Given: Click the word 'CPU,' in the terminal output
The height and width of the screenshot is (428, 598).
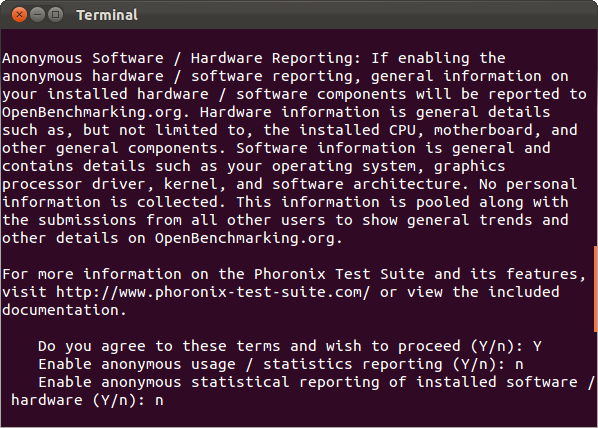Looking at the screenshot, I should [406, 130].
